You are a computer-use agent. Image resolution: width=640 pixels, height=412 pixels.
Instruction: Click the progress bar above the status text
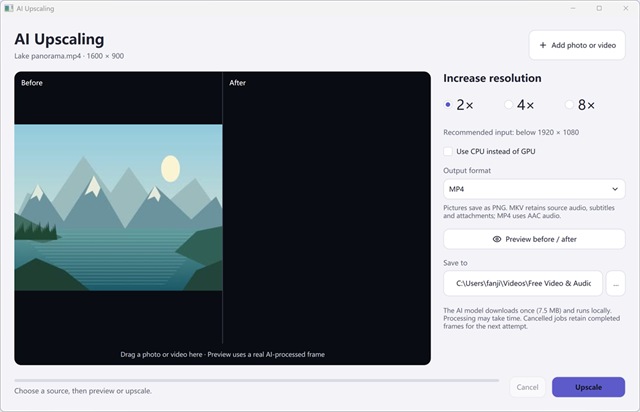click(257, 380)
